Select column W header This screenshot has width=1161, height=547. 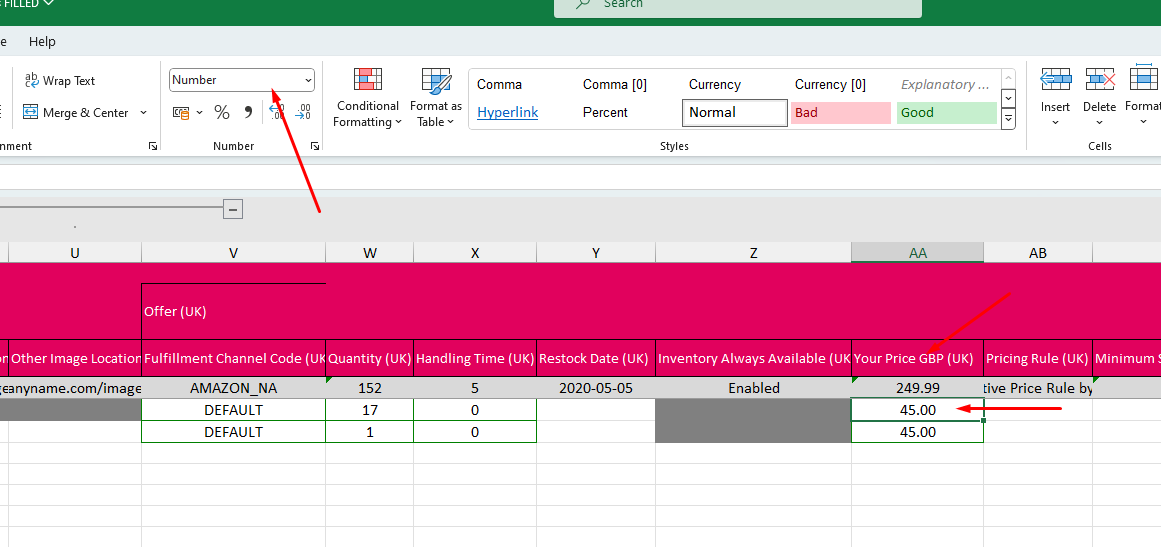coord(369,253)
